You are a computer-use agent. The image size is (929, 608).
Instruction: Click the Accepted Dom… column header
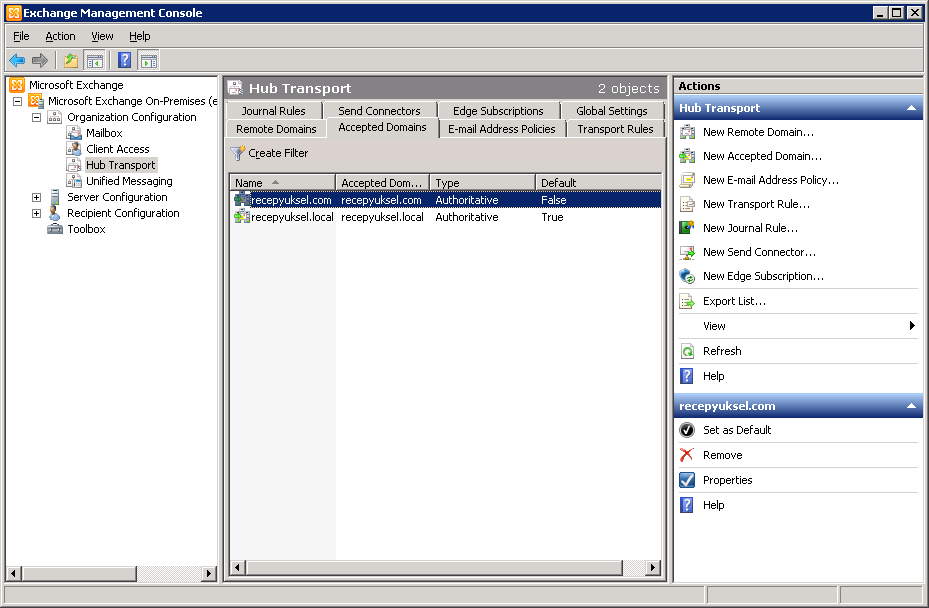[383, 183]
